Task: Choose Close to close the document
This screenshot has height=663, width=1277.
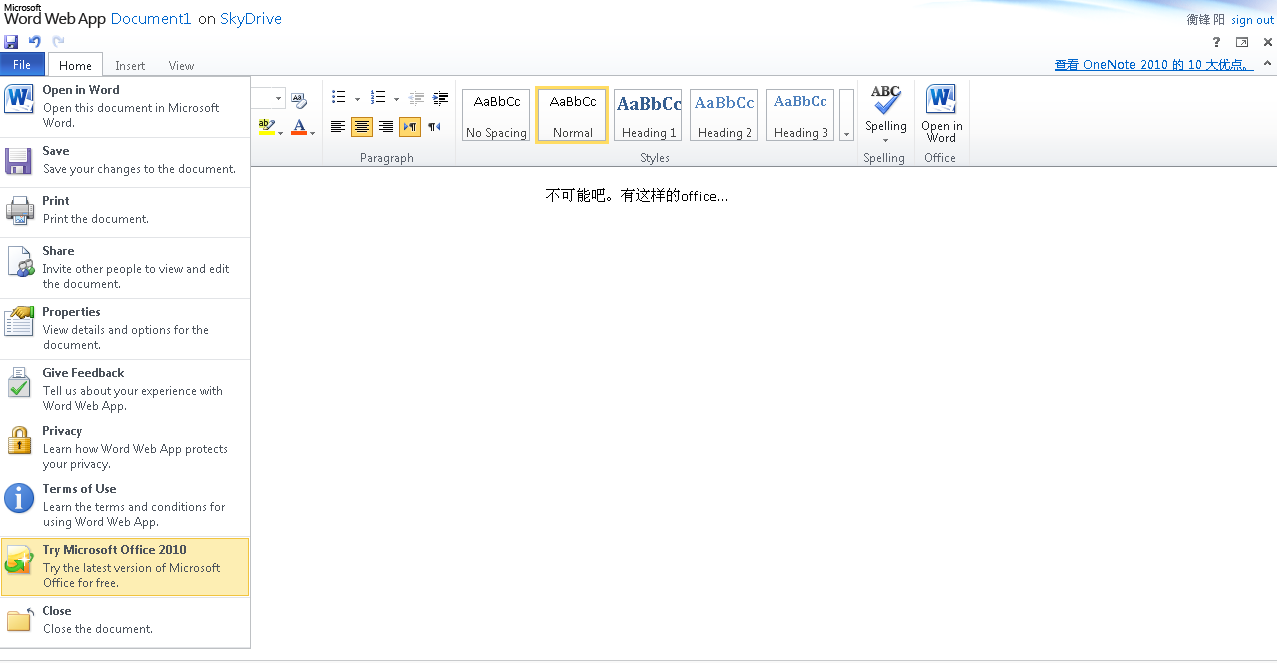Action: [x=125, y=620]
